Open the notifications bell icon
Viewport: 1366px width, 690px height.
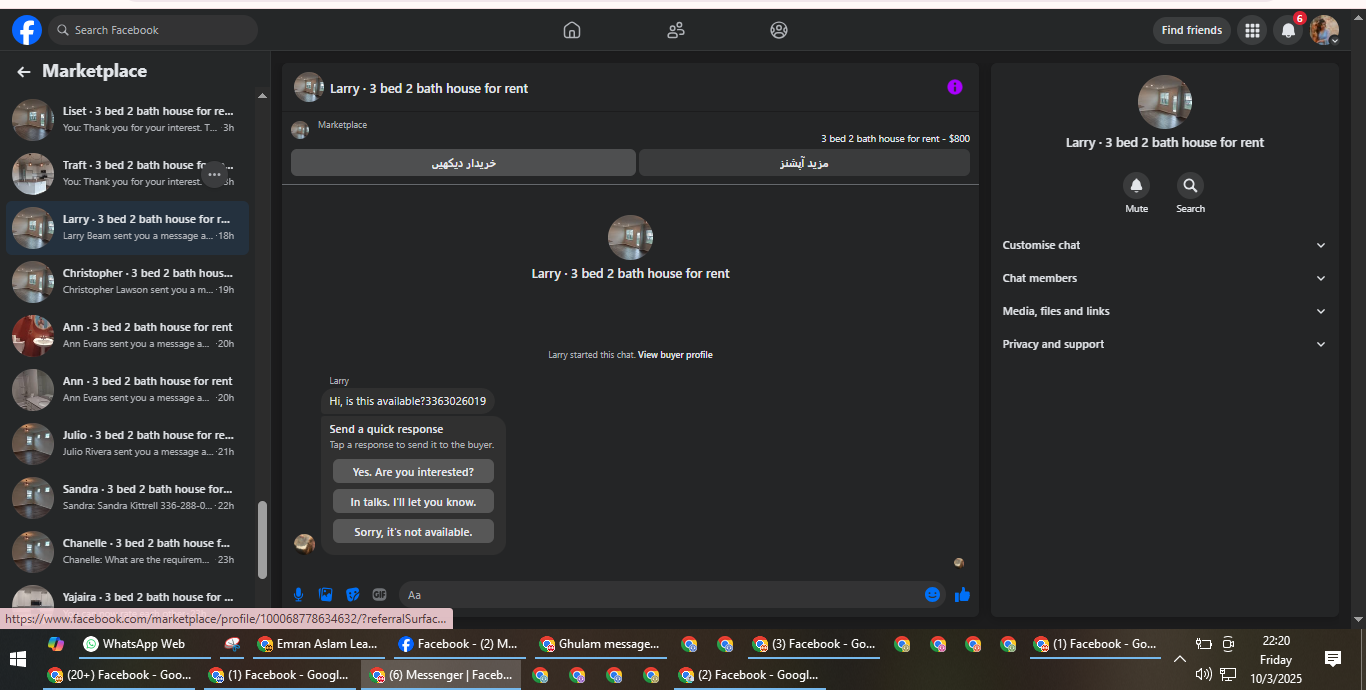point(1288,30)
